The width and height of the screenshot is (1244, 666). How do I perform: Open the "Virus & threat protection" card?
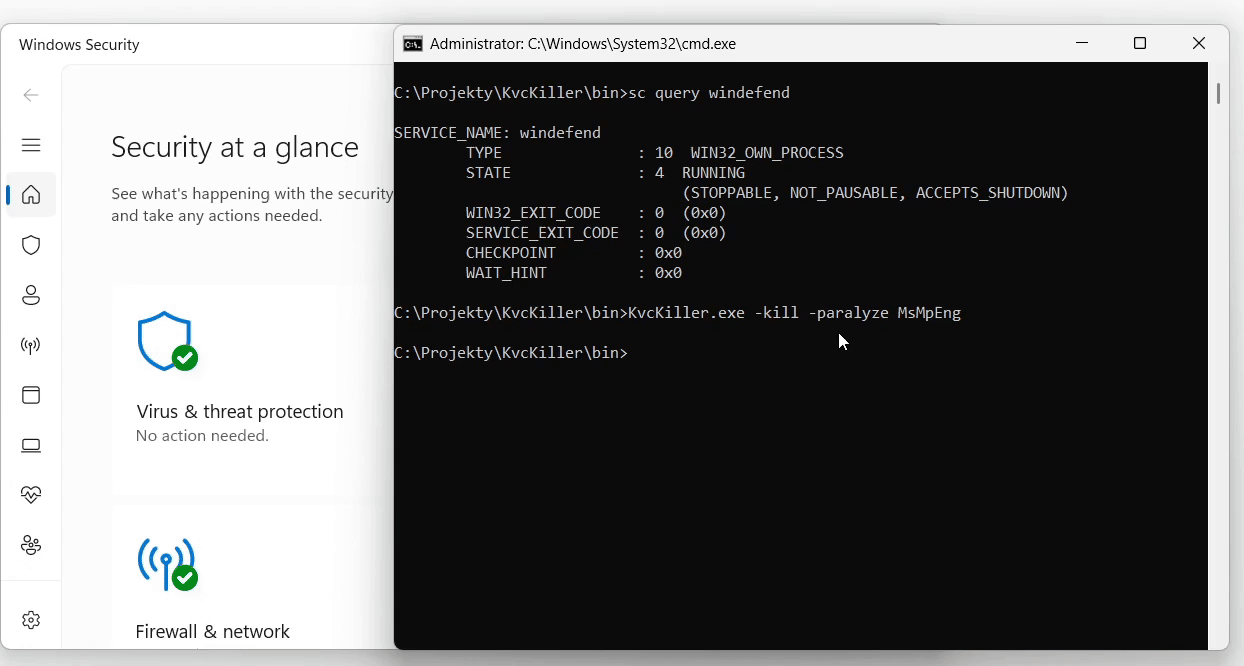click(240, 411)
